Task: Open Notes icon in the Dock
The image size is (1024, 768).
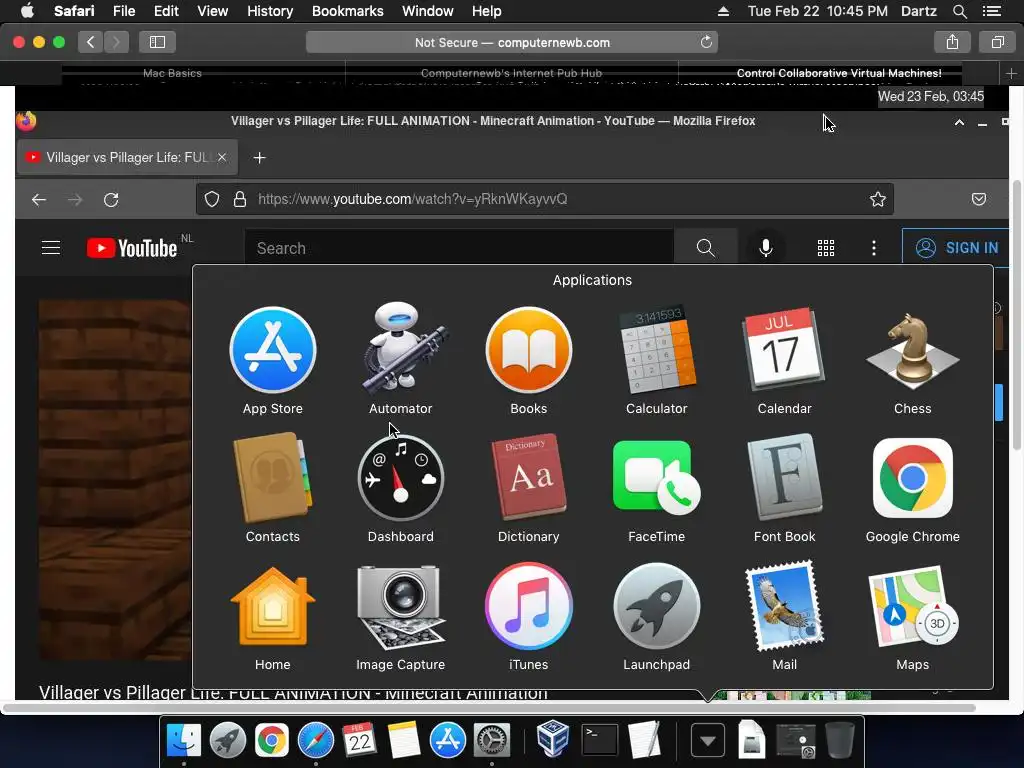Action: coord(404,740)
